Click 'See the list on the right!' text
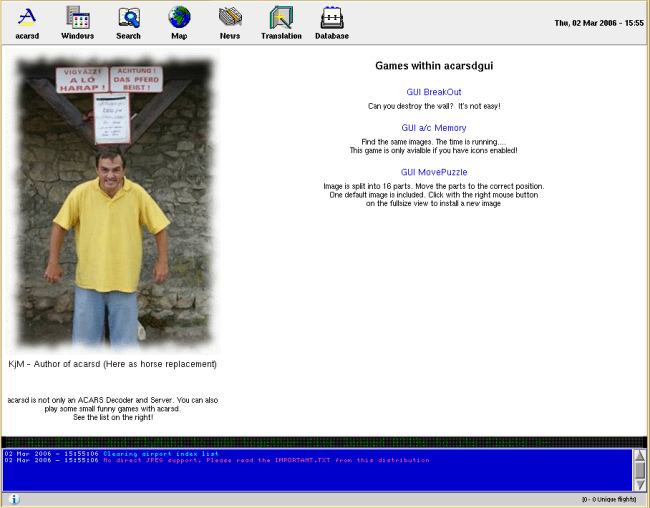 [x=113, y=418]
